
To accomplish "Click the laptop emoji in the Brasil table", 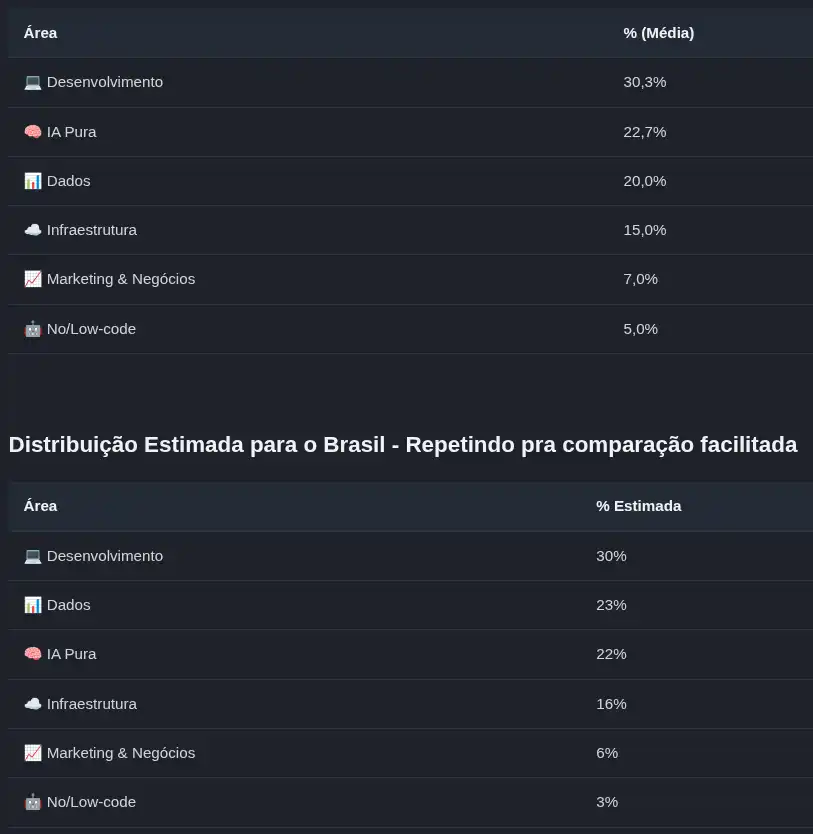I will point(33,556).
